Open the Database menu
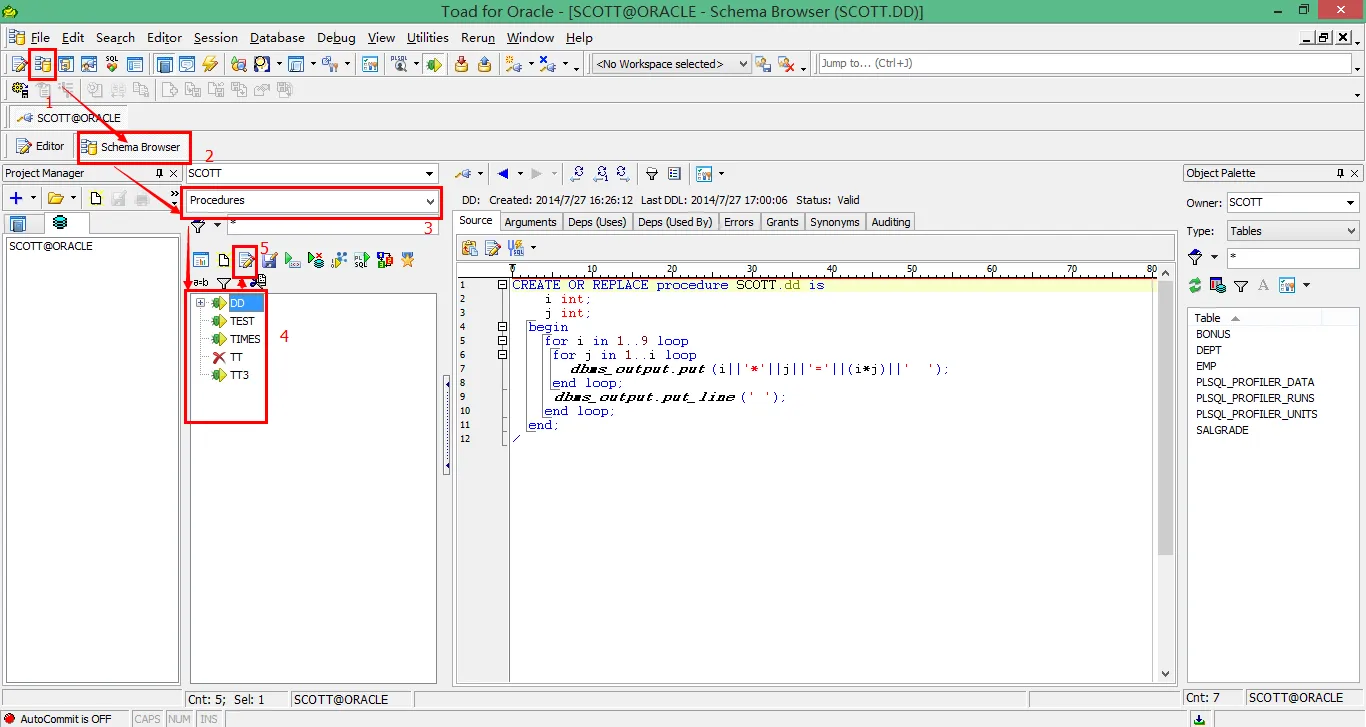1366x727 pixels. pyautogui.click(x=277, y=38)
